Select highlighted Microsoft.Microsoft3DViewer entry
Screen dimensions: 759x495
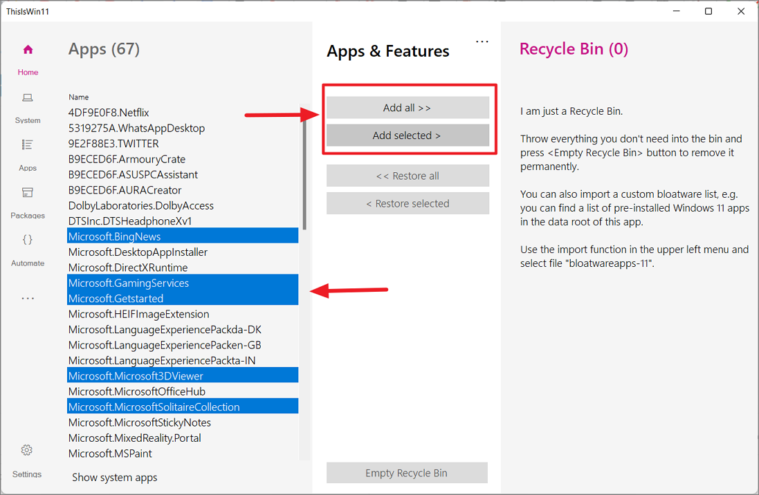pyautogui.click(x=182, y=375)
